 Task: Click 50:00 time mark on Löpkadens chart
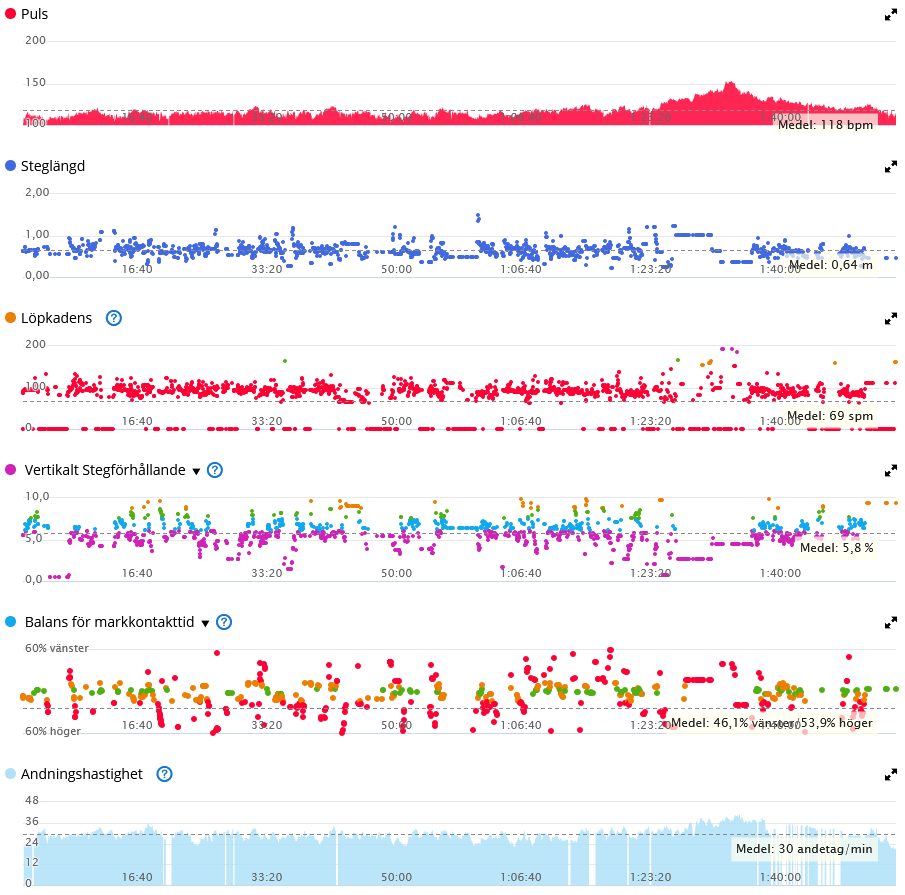click(397, 421)
